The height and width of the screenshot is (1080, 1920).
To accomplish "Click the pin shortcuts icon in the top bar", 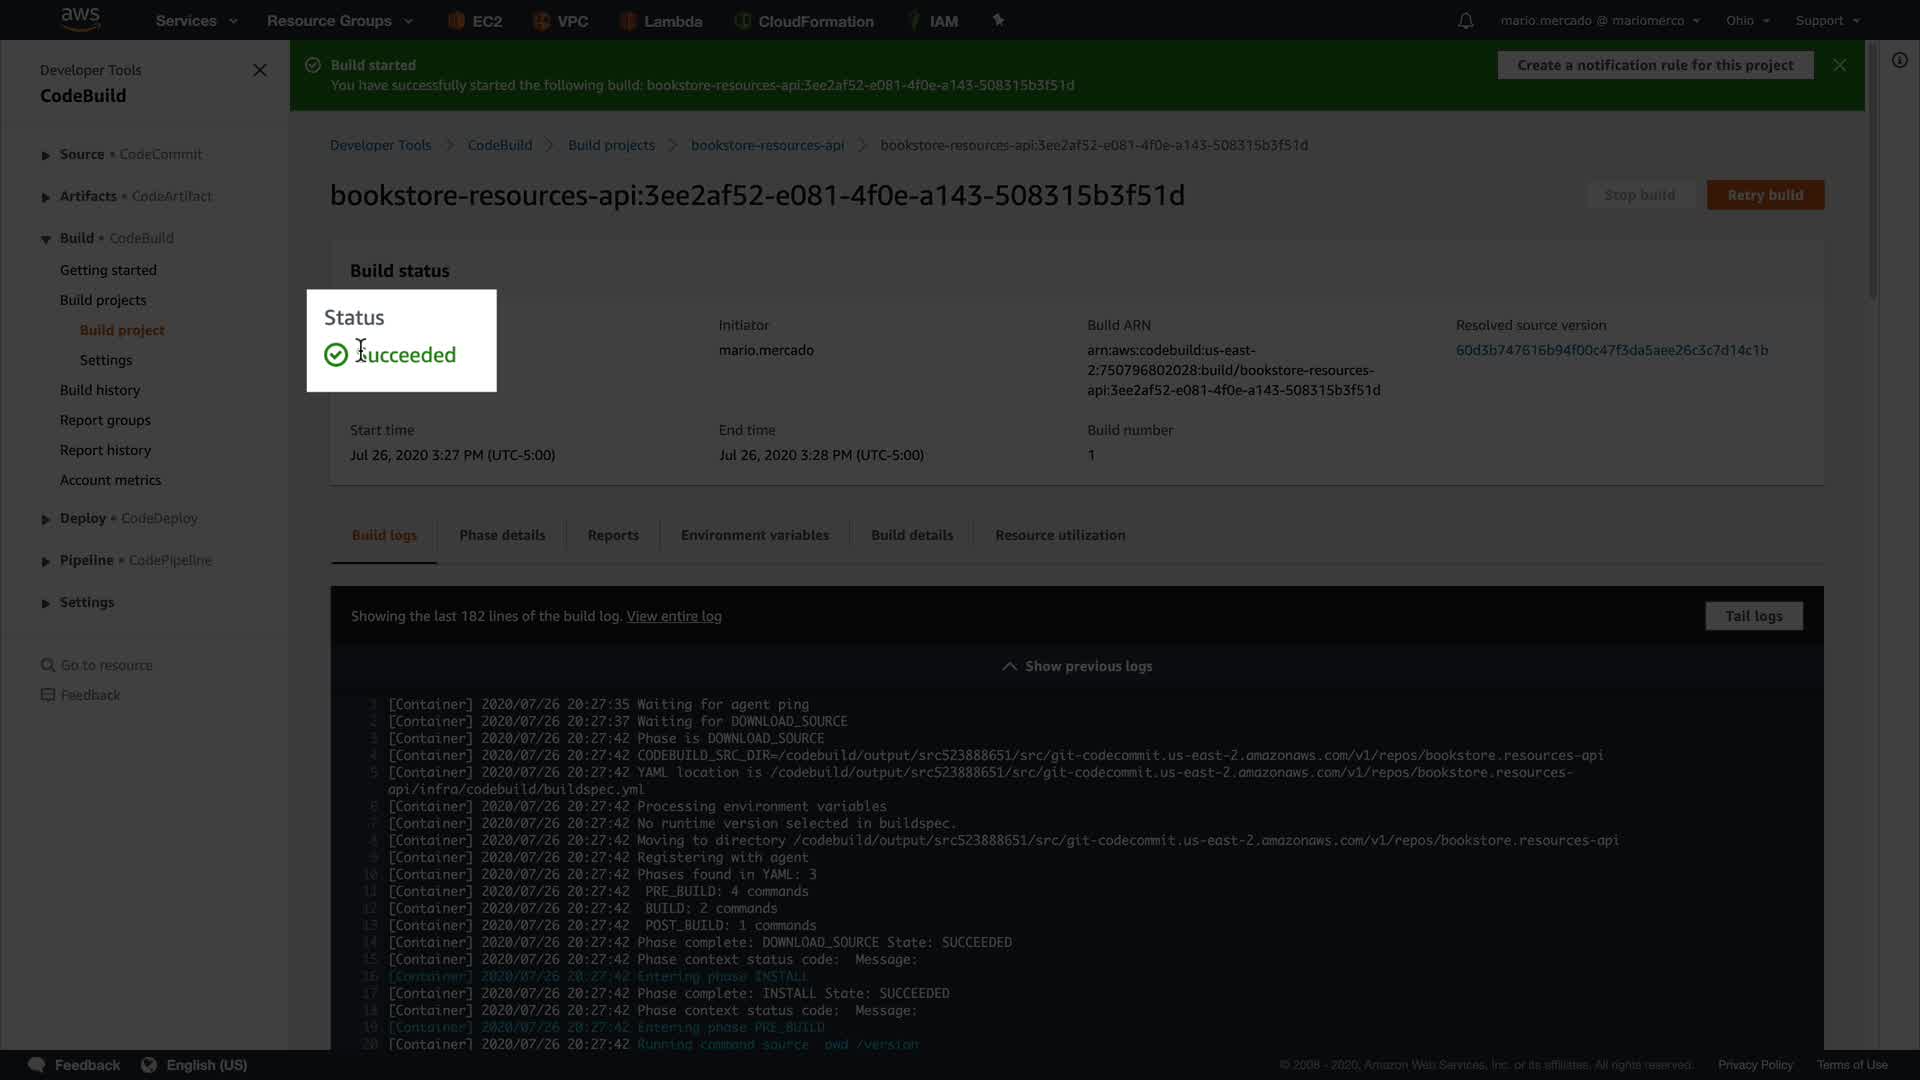I will pos(997,20).
